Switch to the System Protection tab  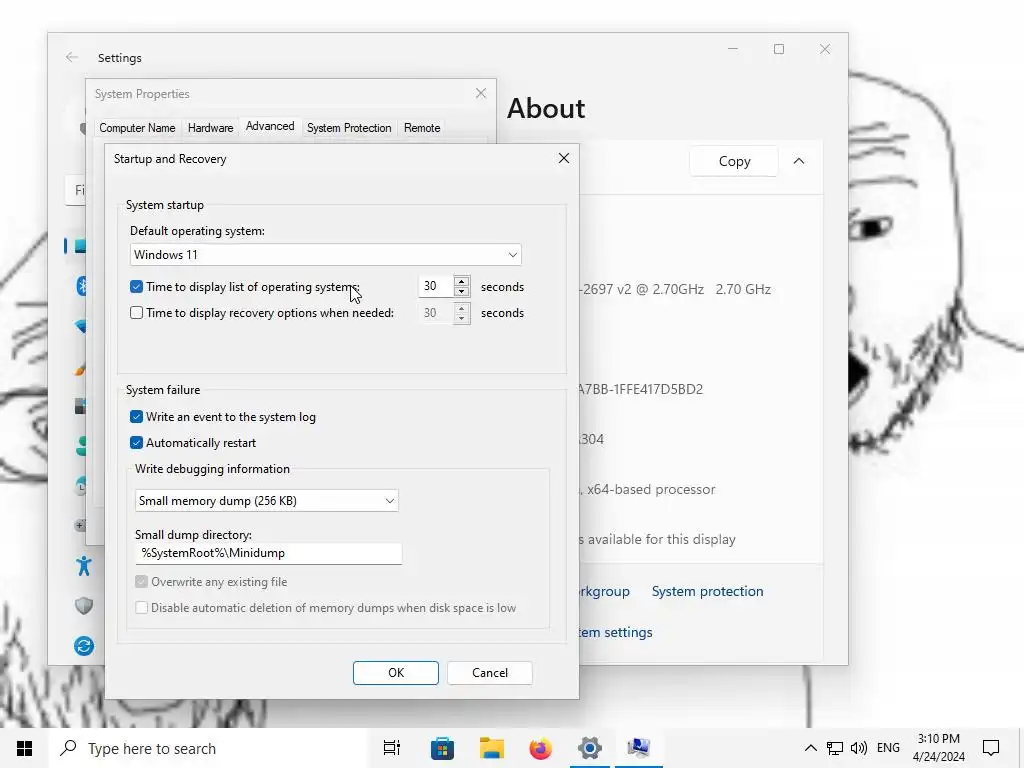(349, 128)
